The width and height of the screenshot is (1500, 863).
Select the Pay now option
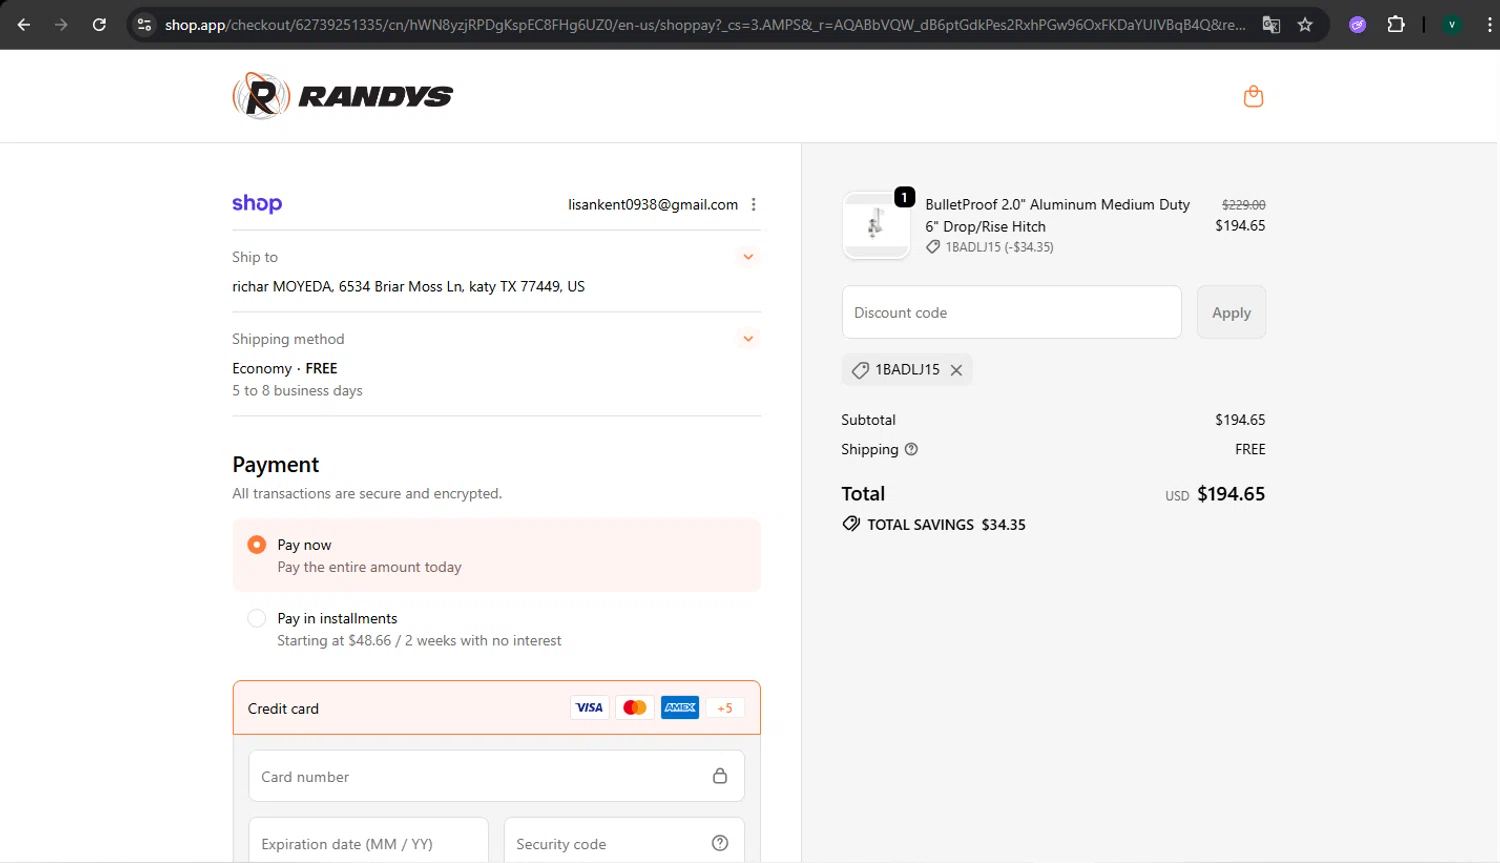pyautogui.click(x=257, y=545)
